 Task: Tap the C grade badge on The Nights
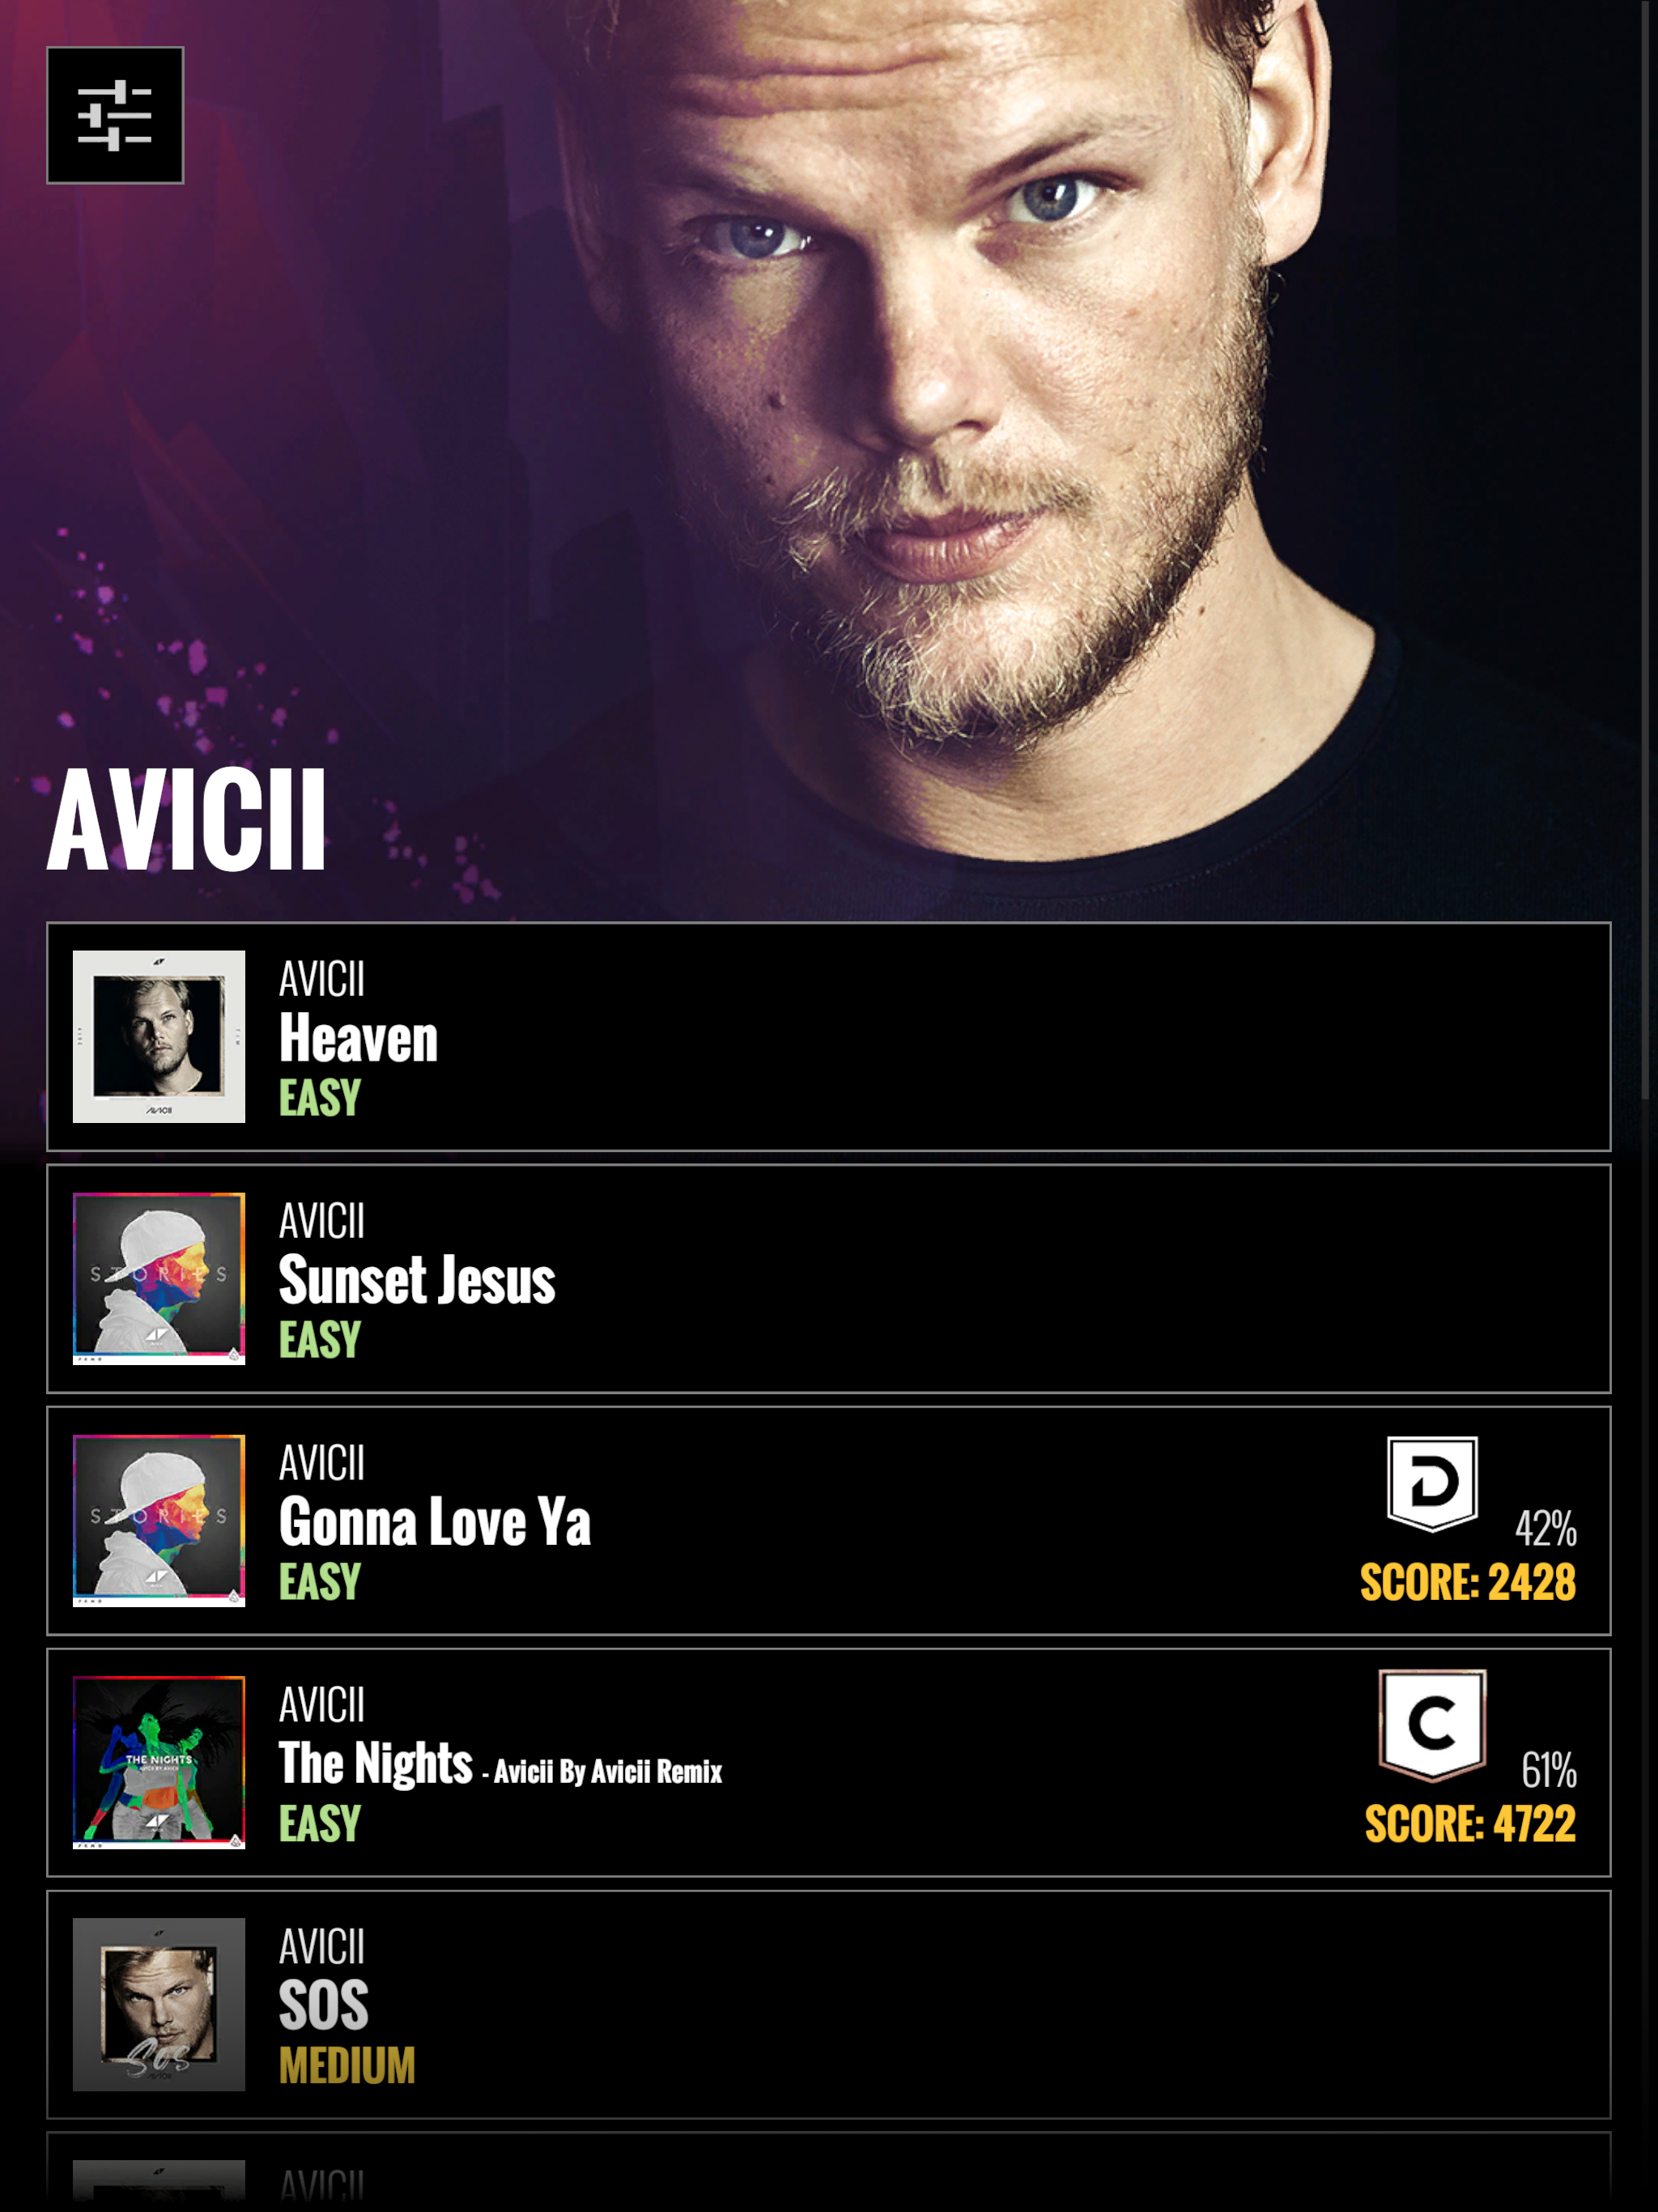coord(1432,1725)
